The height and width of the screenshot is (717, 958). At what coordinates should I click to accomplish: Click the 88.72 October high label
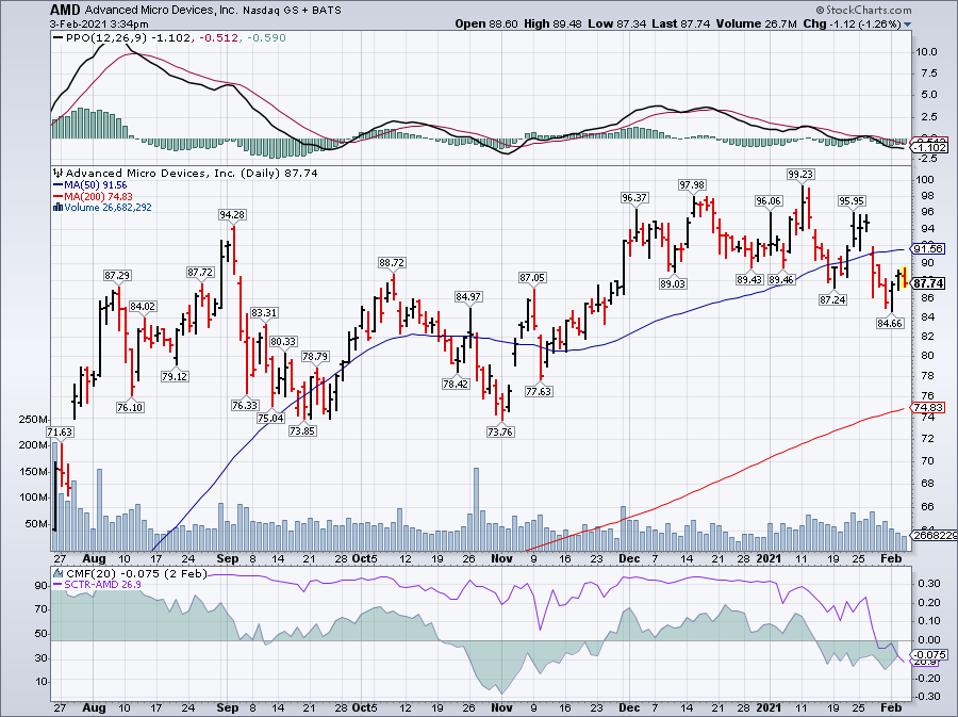coord(391,263)
